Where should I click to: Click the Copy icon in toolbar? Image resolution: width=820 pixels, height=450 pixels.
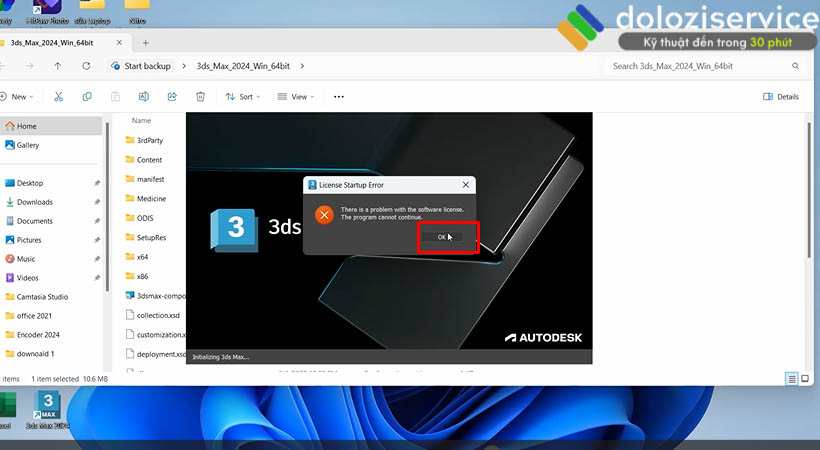(88, 97)
